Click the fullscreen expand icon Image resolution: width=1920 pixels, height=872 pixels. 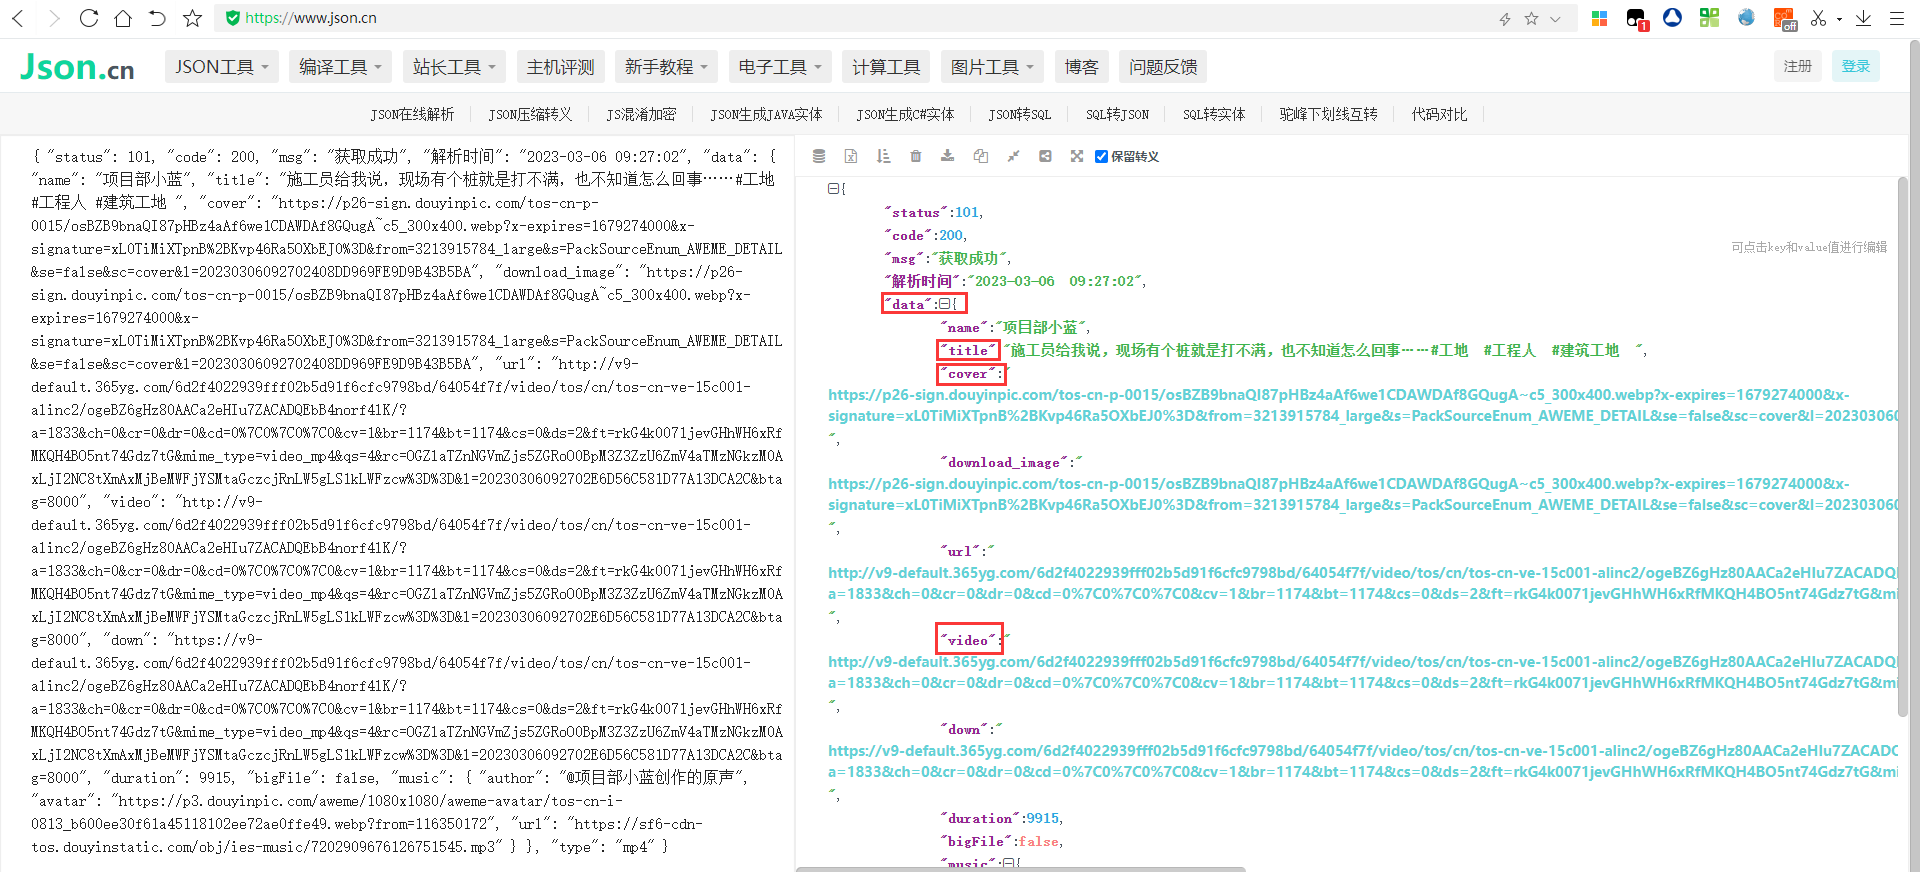[x=1077, y=156]
